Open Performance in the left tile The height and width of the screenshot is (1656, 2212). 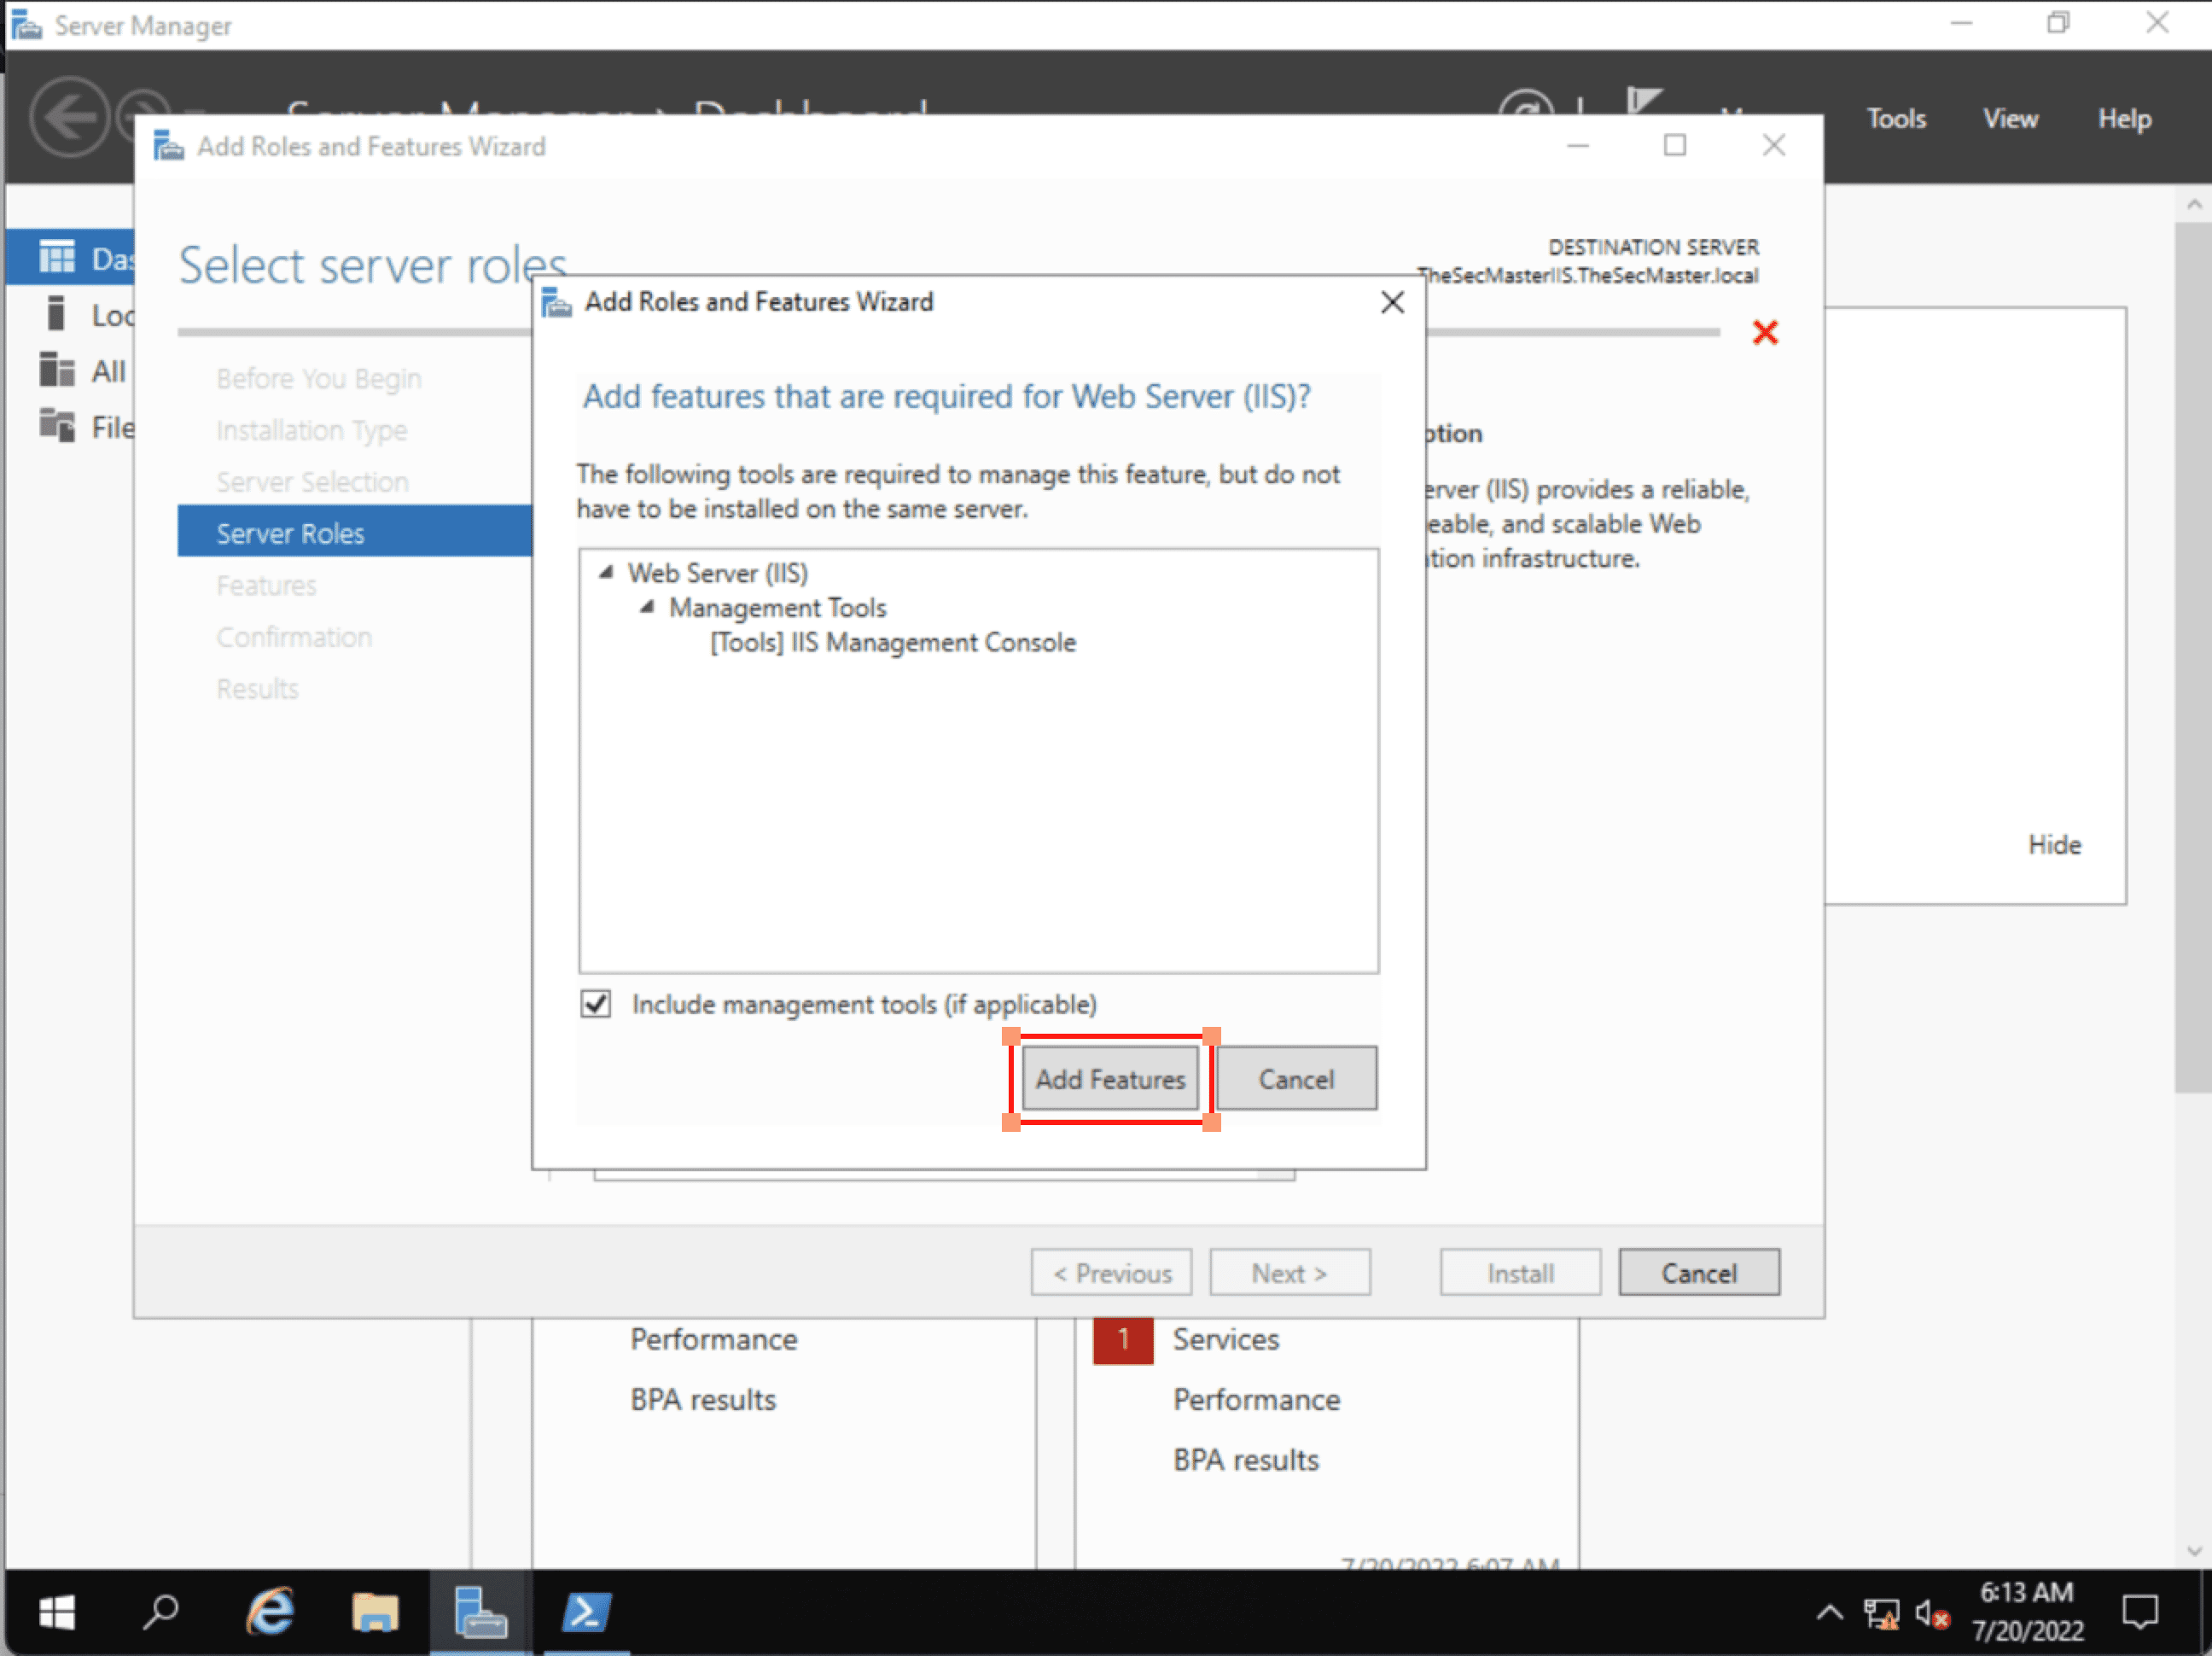tap(714, 1340)
